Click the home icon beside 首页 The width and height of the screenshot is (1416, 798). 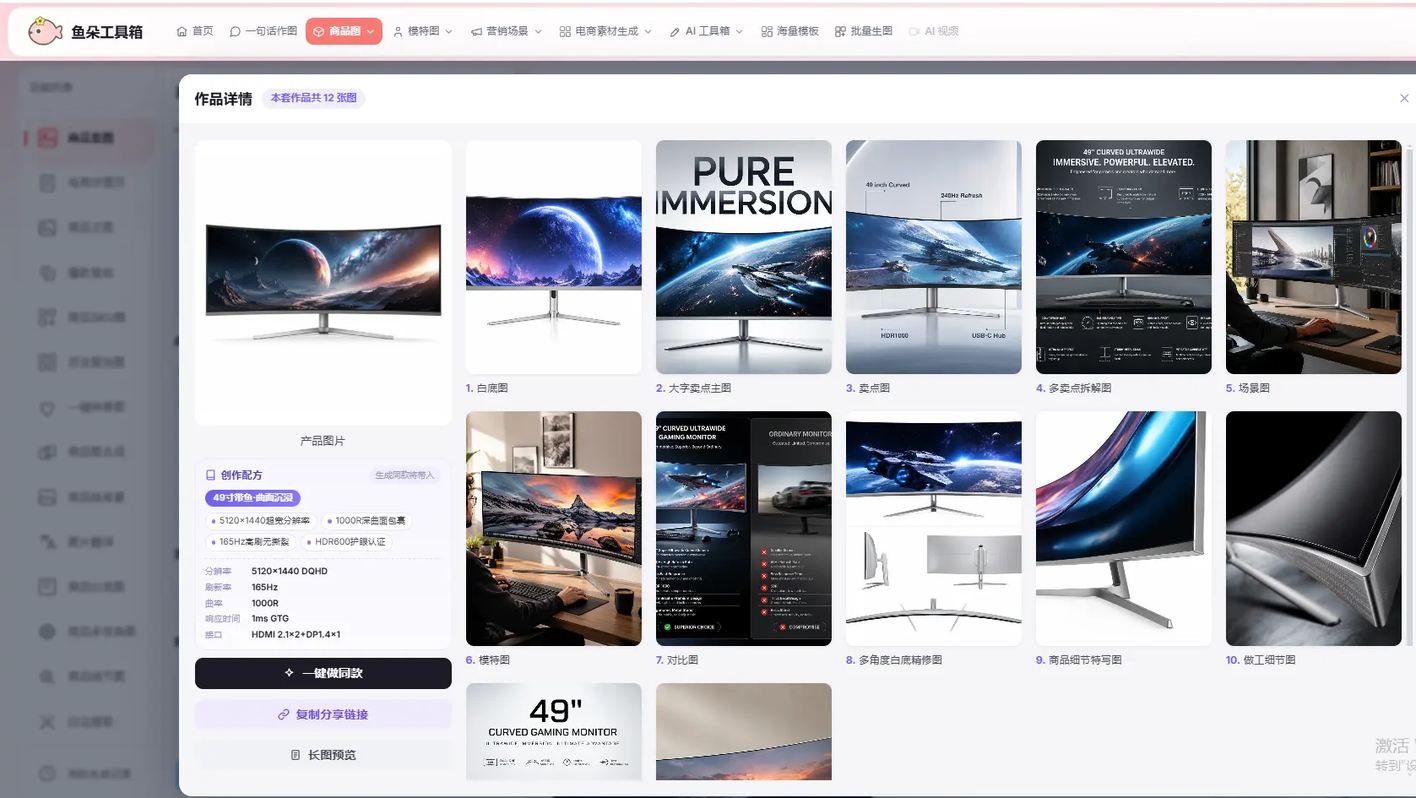click(182, 32)
